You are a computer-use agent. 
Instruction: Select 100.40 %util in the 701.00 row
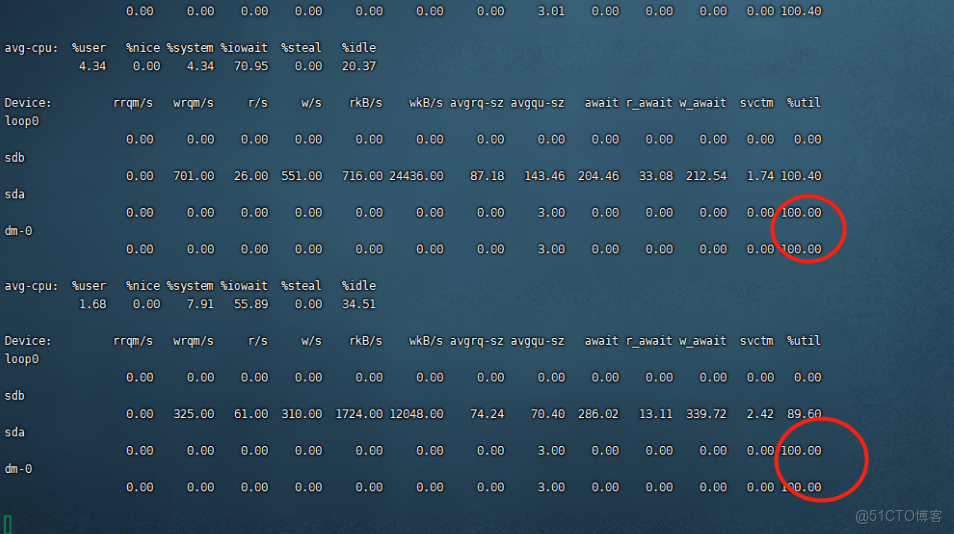click(x=801, y=176)
